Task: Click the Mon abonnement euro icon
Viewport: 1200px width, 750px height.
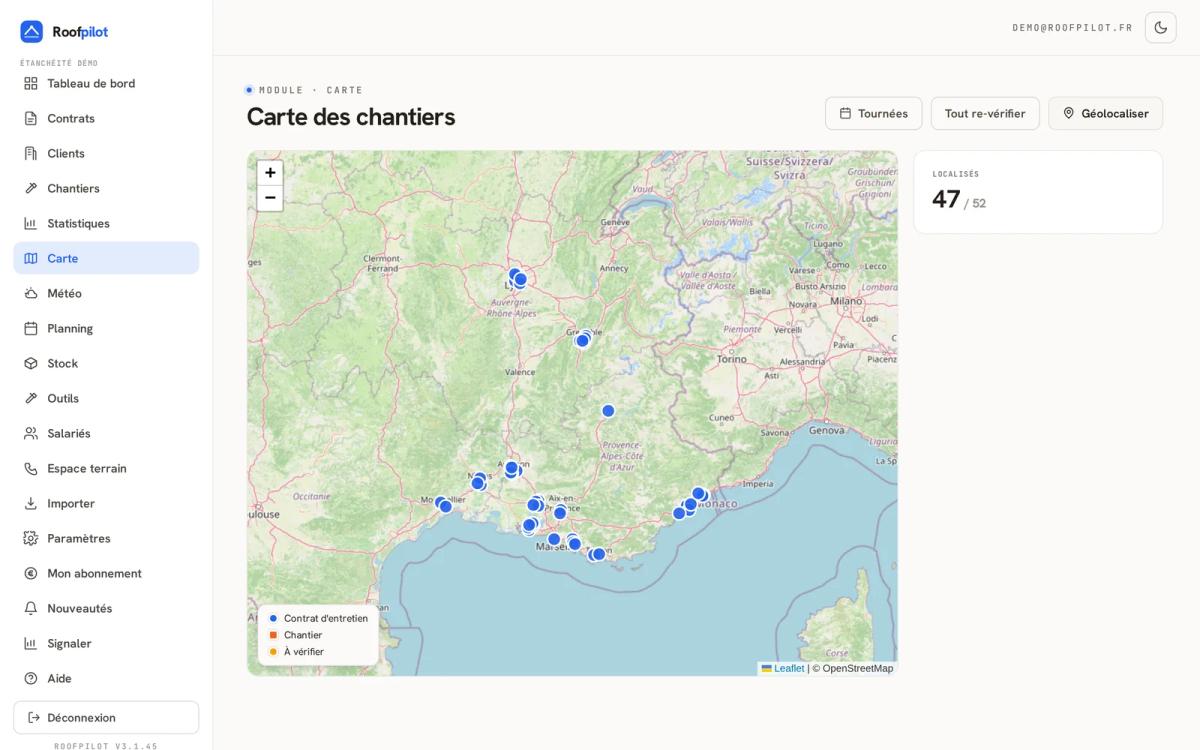Action: [31, 573]
